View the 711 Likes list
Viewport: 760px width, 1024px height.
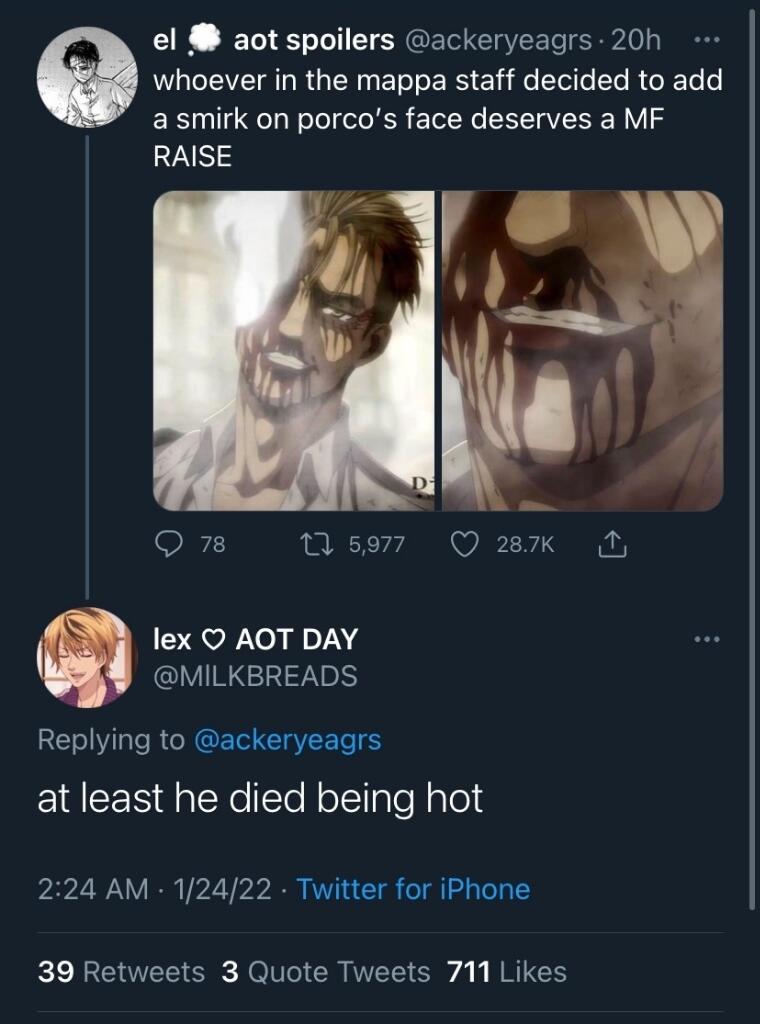(506, 971)
